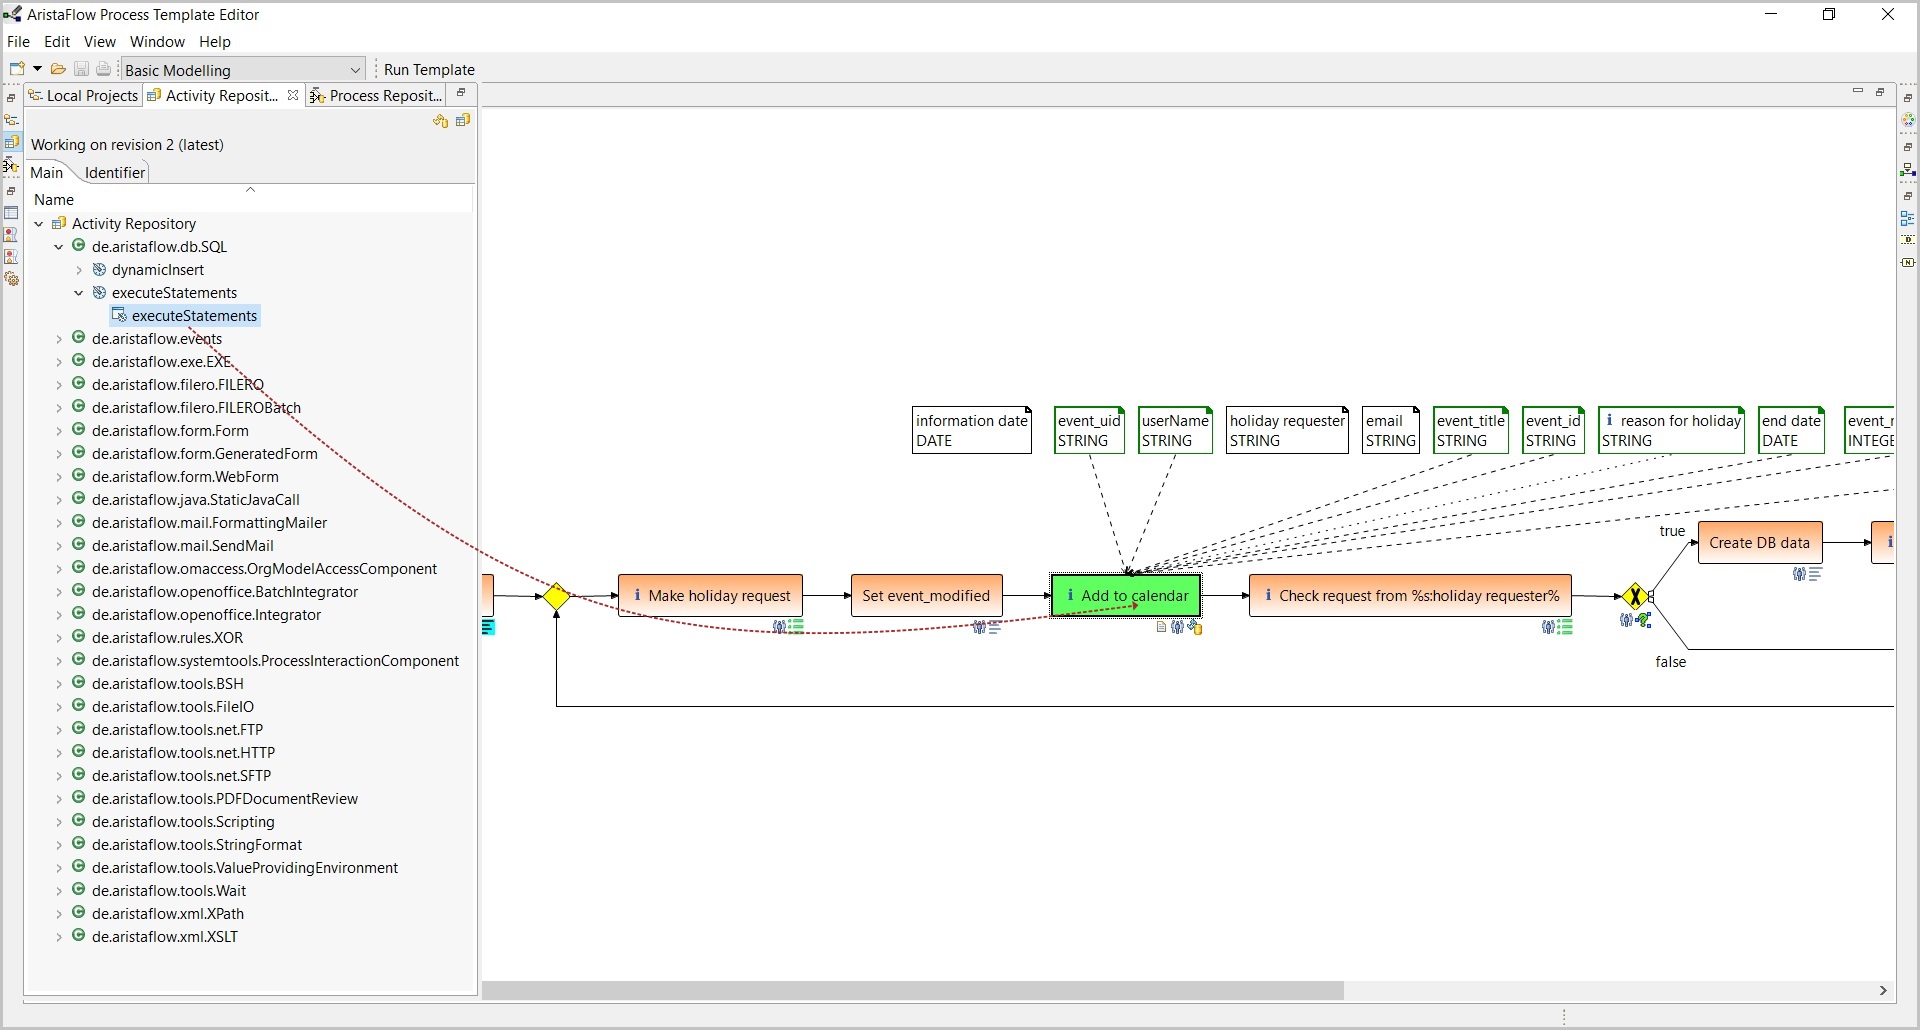
Task: Click the Run Template button
Action: pos(429,69)
